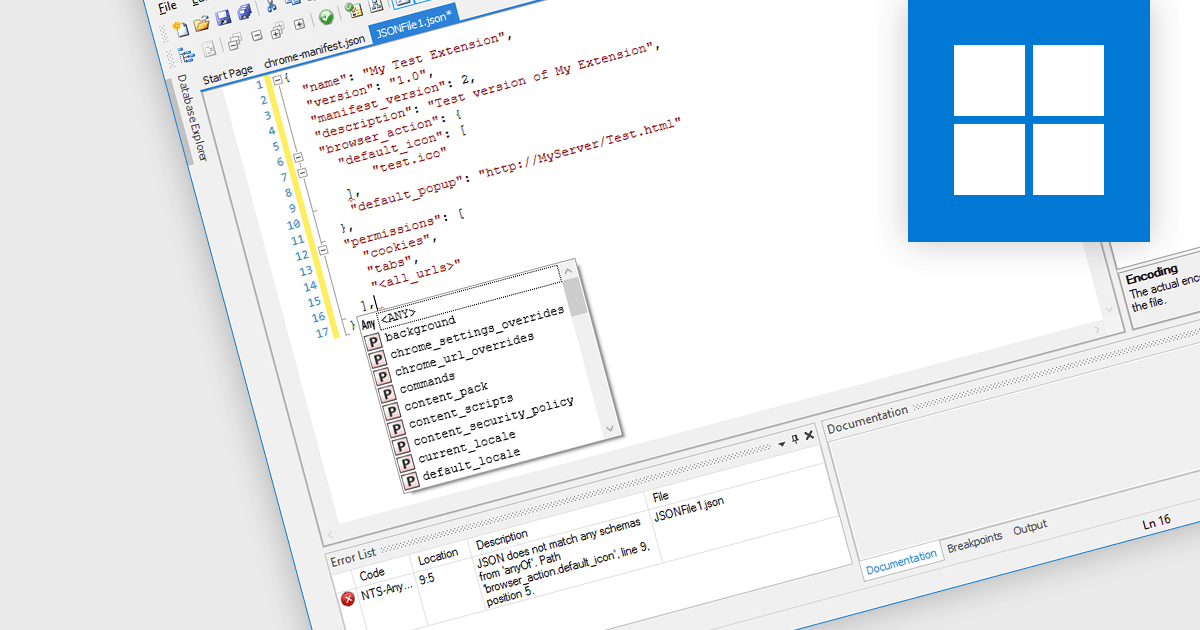Viewport: 1200px width, 630px height.
Task: Click the Save floppy disk icon
Action: (223, 19)
